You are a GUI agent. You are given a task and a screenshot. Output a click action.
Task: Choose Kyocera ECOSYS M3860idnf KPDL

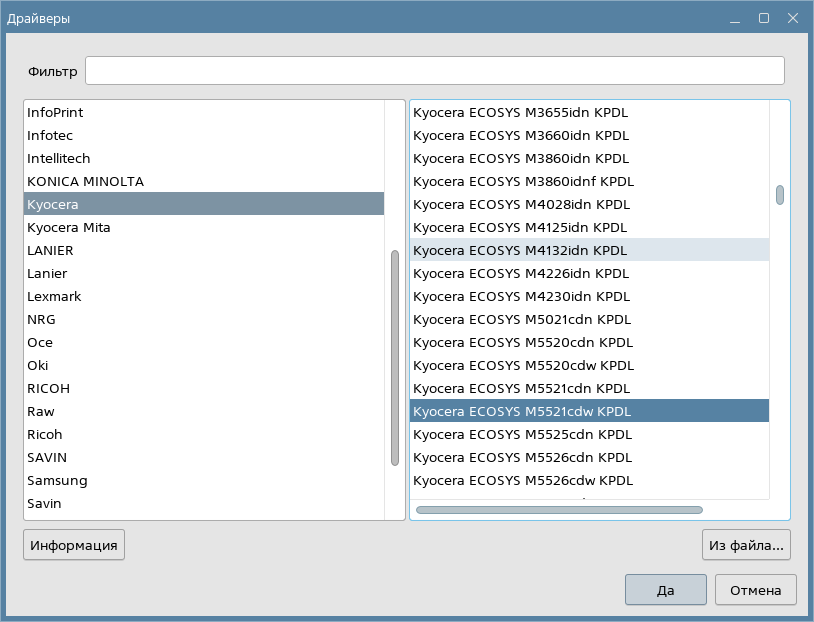click(x=589, y=181)
